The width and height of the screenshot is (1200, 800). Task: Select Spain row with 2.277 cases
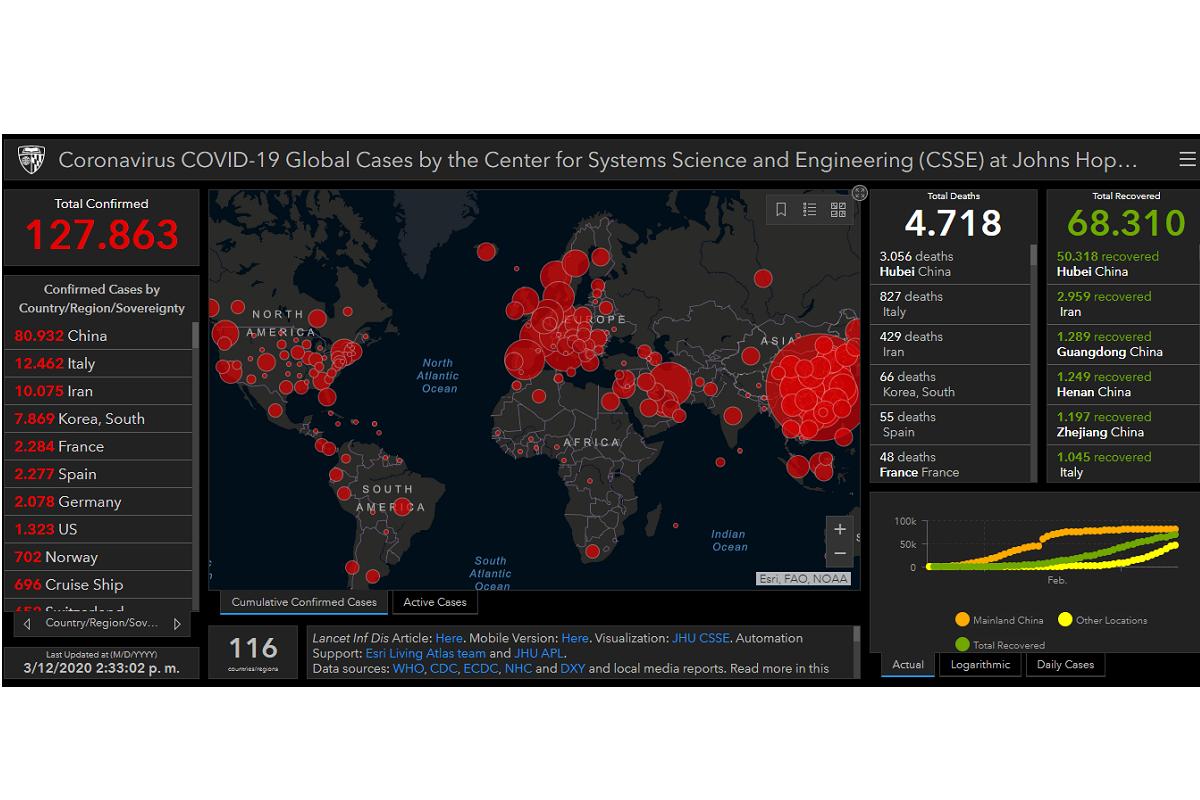click(98, 474)
